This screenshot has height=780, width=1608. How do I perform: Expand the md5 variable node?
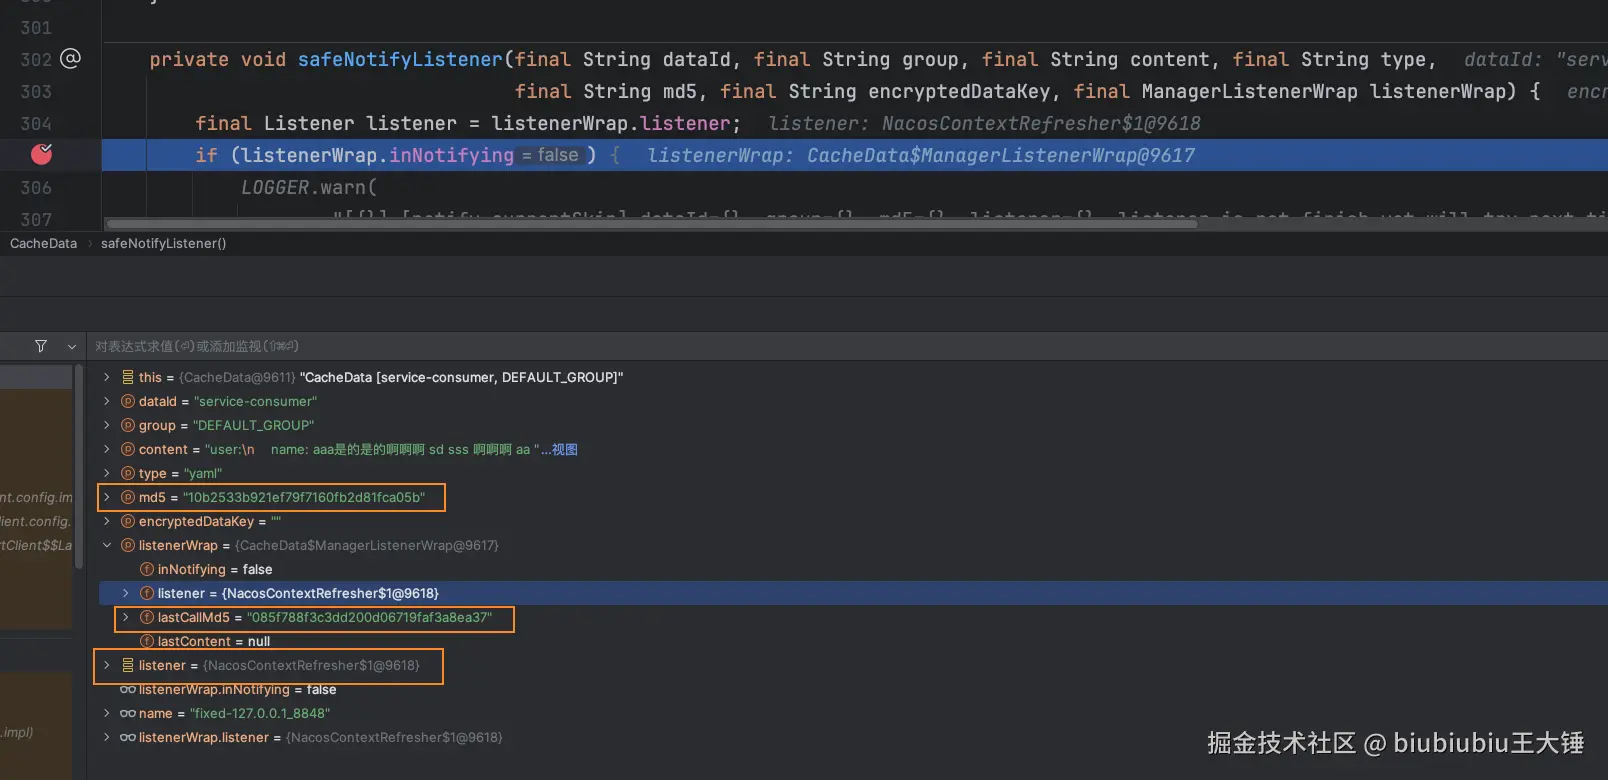tap(107, 497)
